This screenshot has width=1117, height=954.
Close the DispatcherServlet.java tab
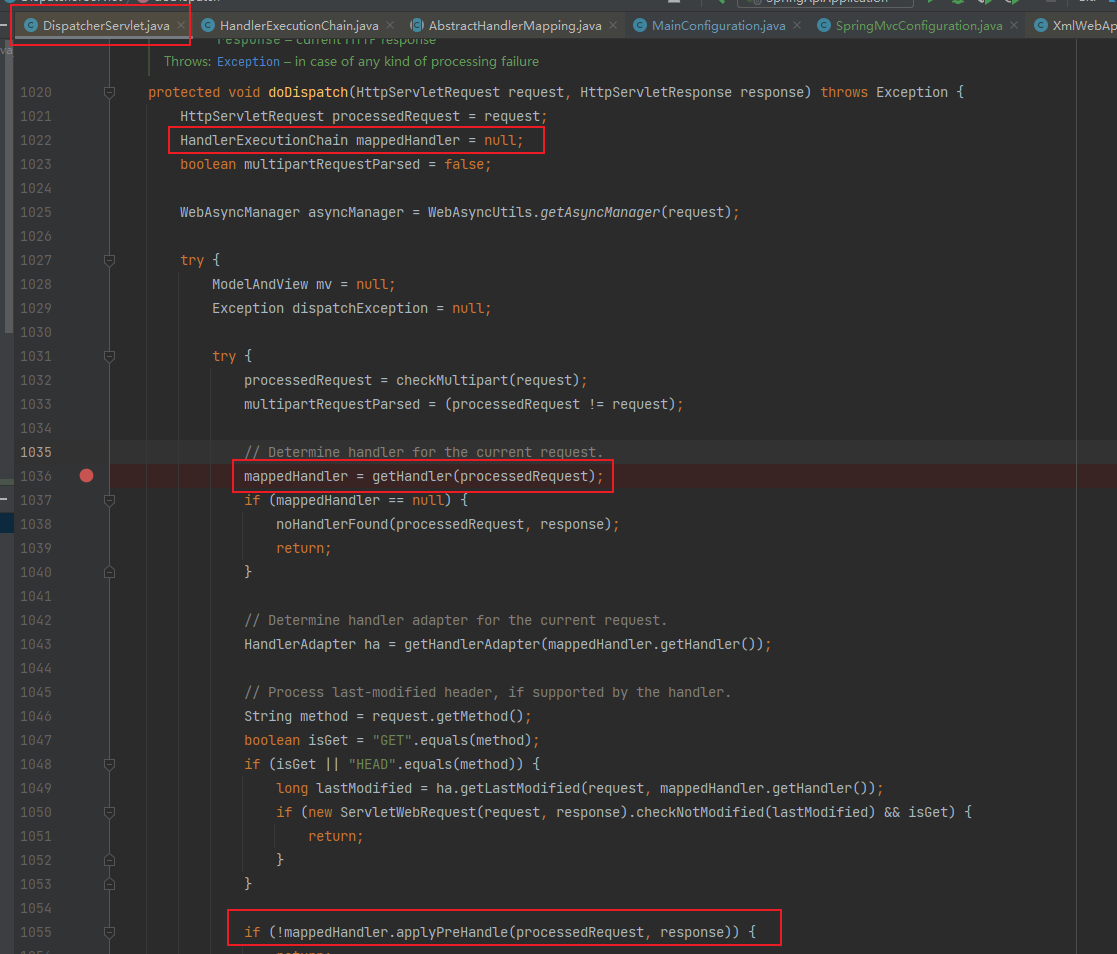(181, 25)
